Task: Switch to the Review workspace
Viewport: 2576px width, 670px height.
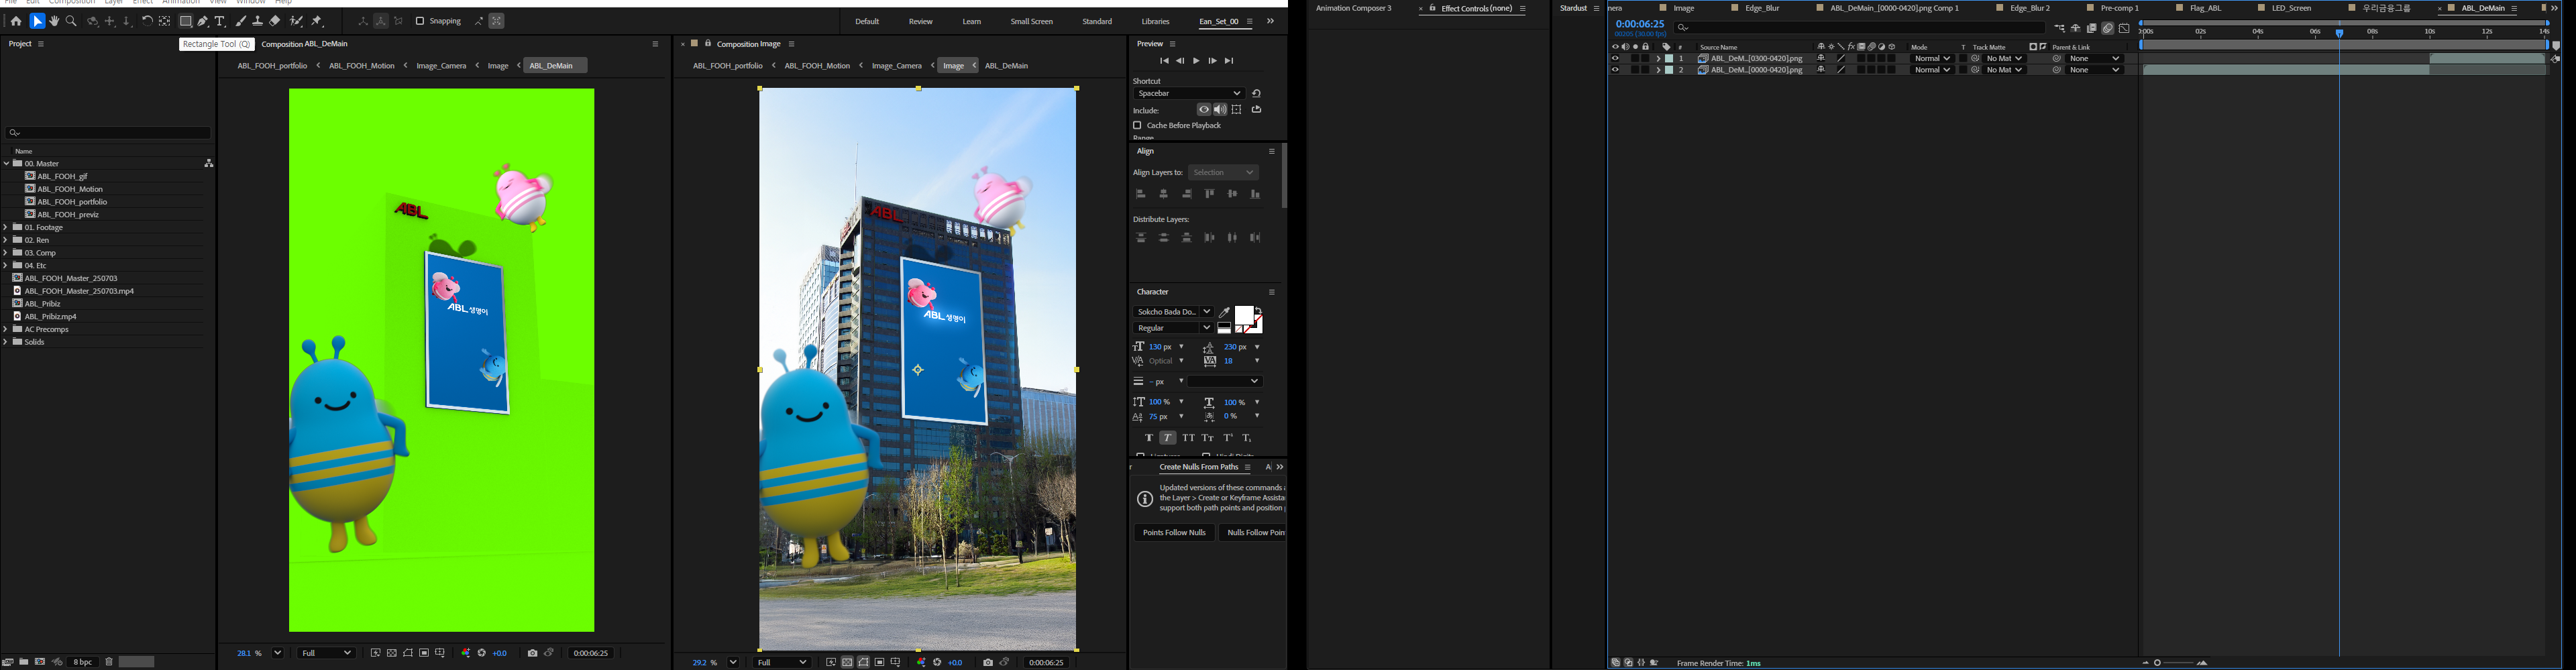Action: click(920, 21)
